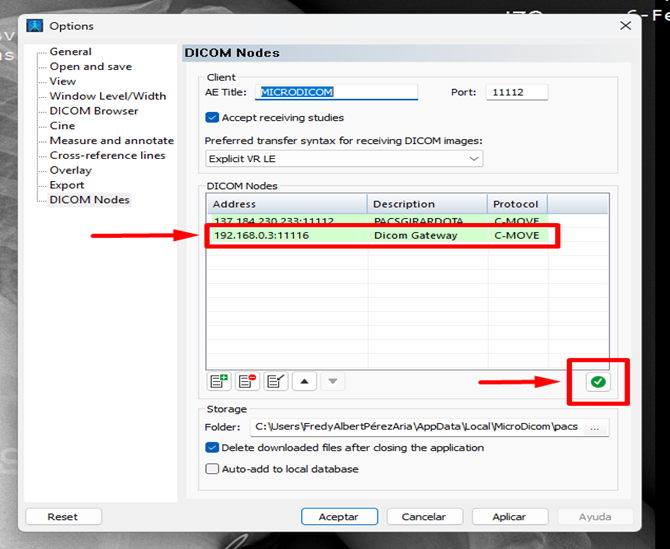Click the Aceptar button
Image resolution: width=670 pixels, height=549 pixels.
pyautogui.click(x=339, y=517)
